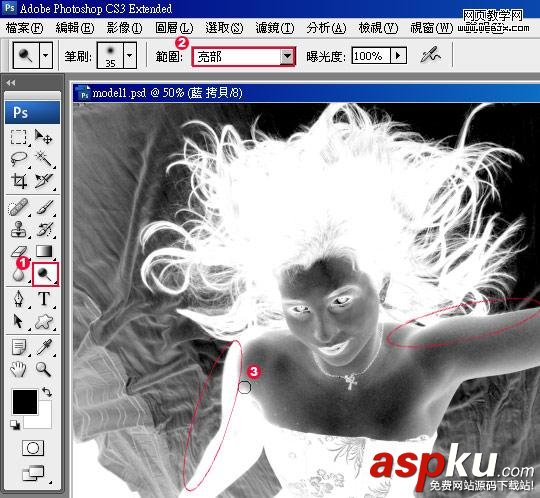
Task: Select the Lasso tool
Action: pyautogui.click(x=19, y=159)
